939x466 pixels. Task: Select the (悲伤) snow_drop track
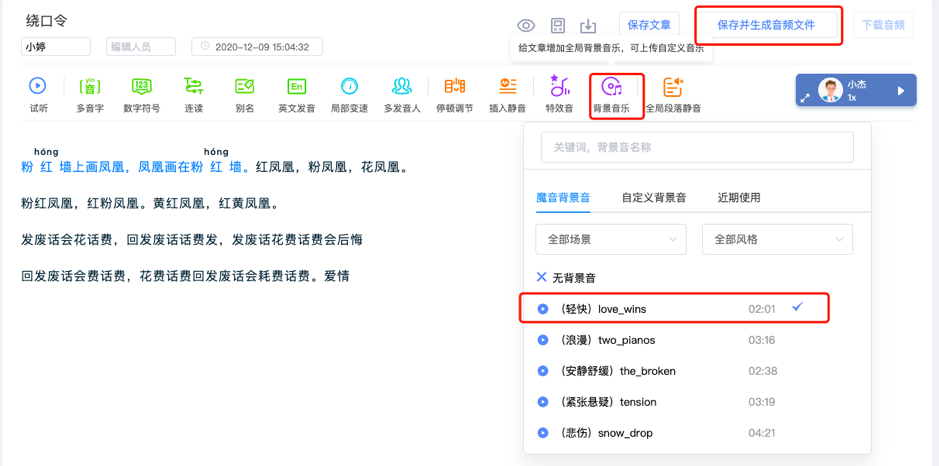[x=606, y=433]
